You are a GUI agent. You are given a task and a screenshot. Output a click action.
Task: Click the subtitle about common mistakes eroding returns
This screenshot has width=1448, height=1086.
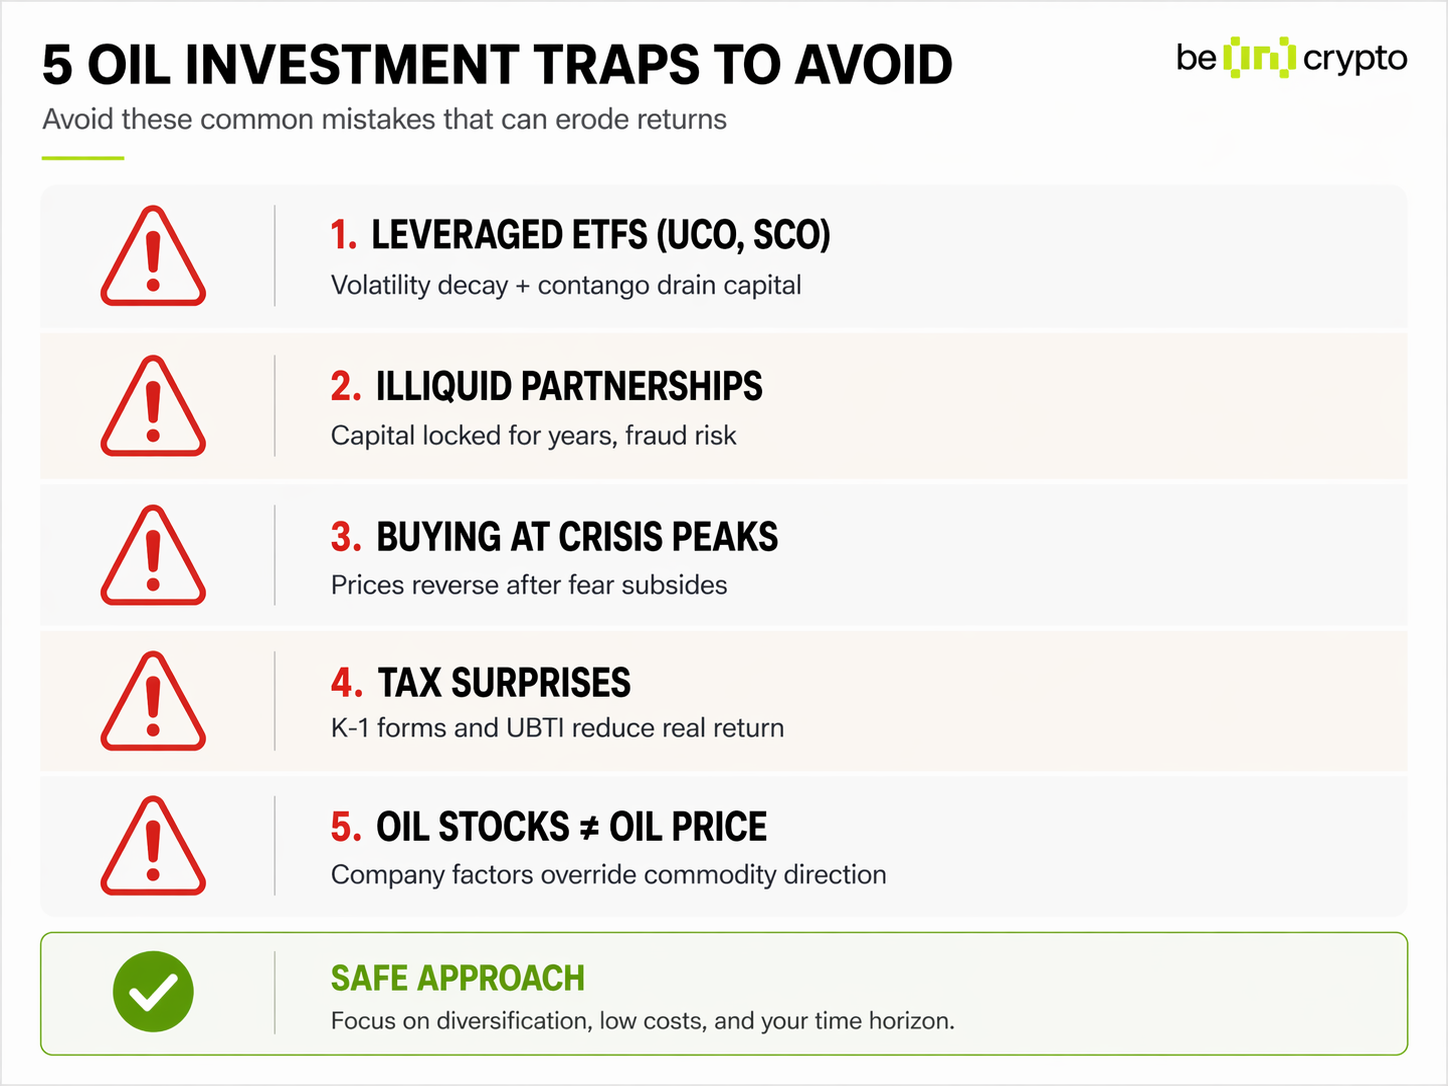pyautogui.click(x=384, y=119)
